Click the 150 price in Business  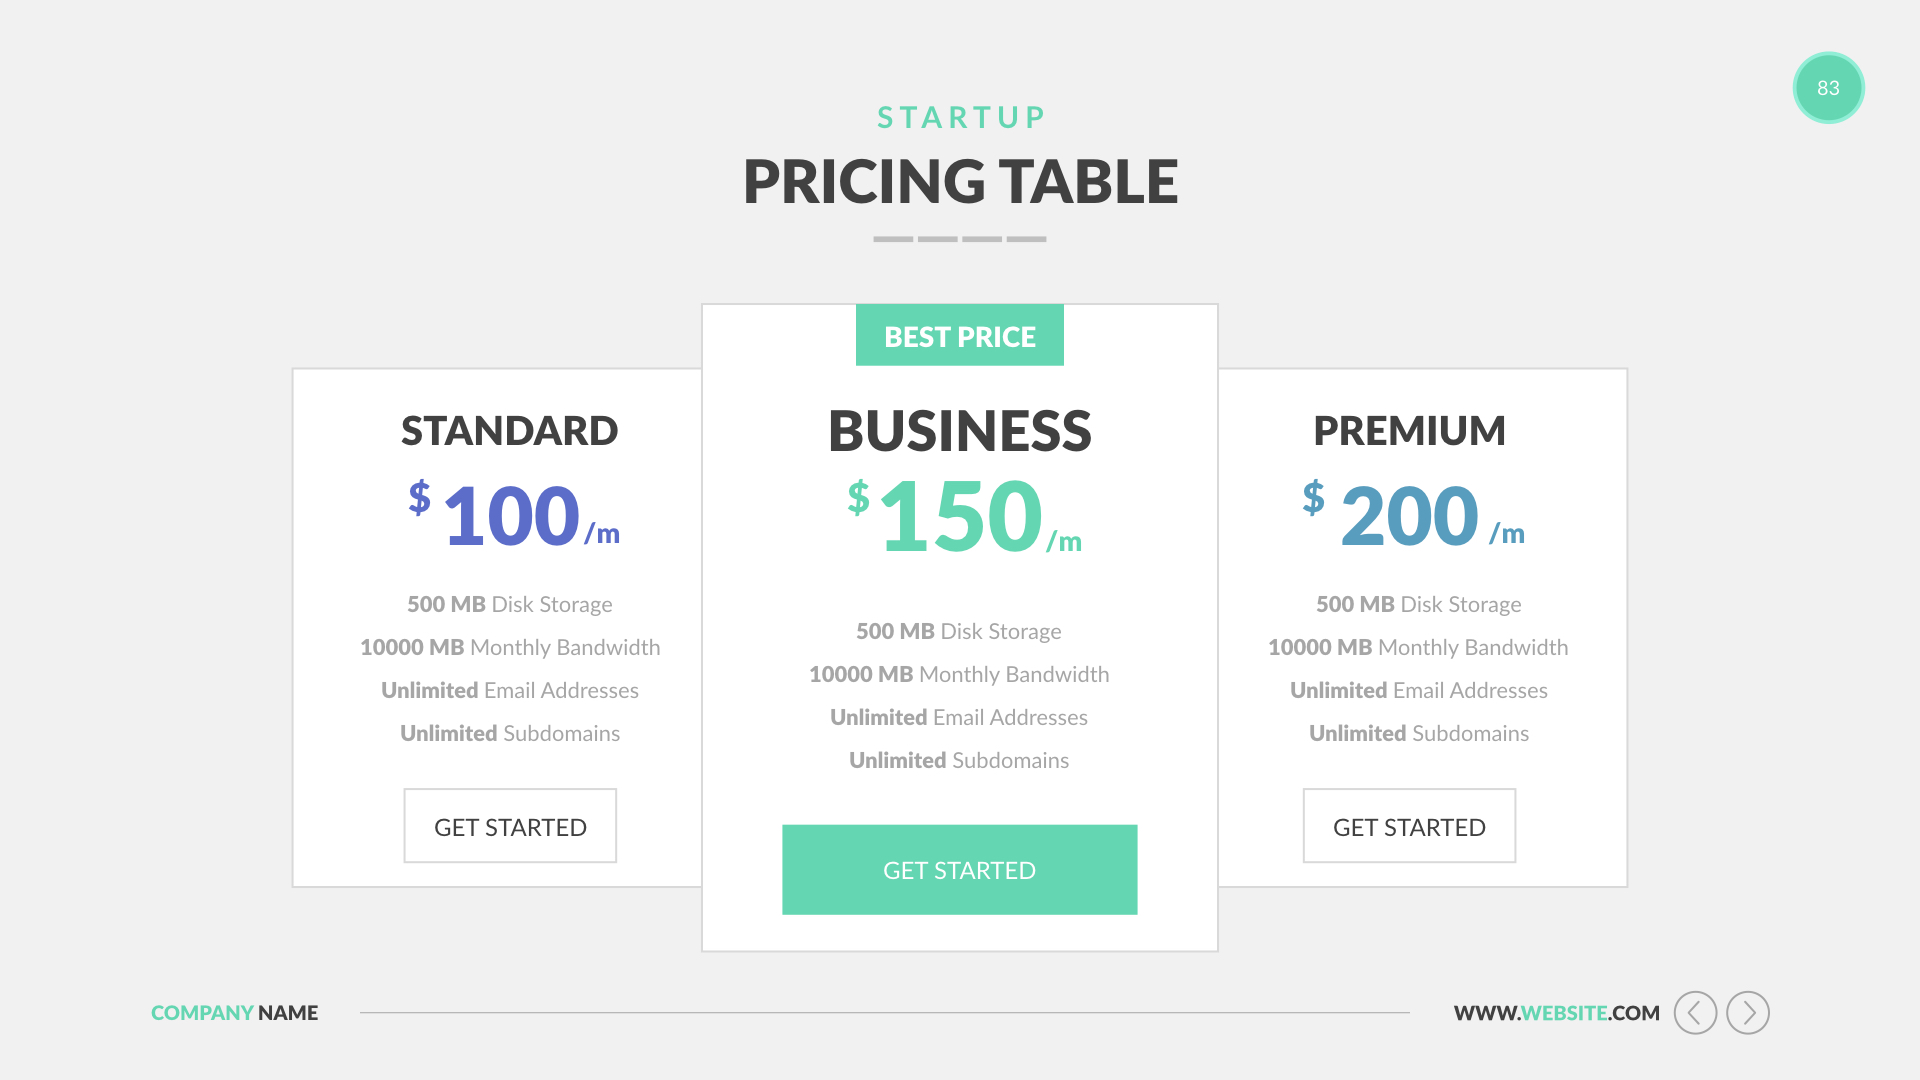pos(961,516)
